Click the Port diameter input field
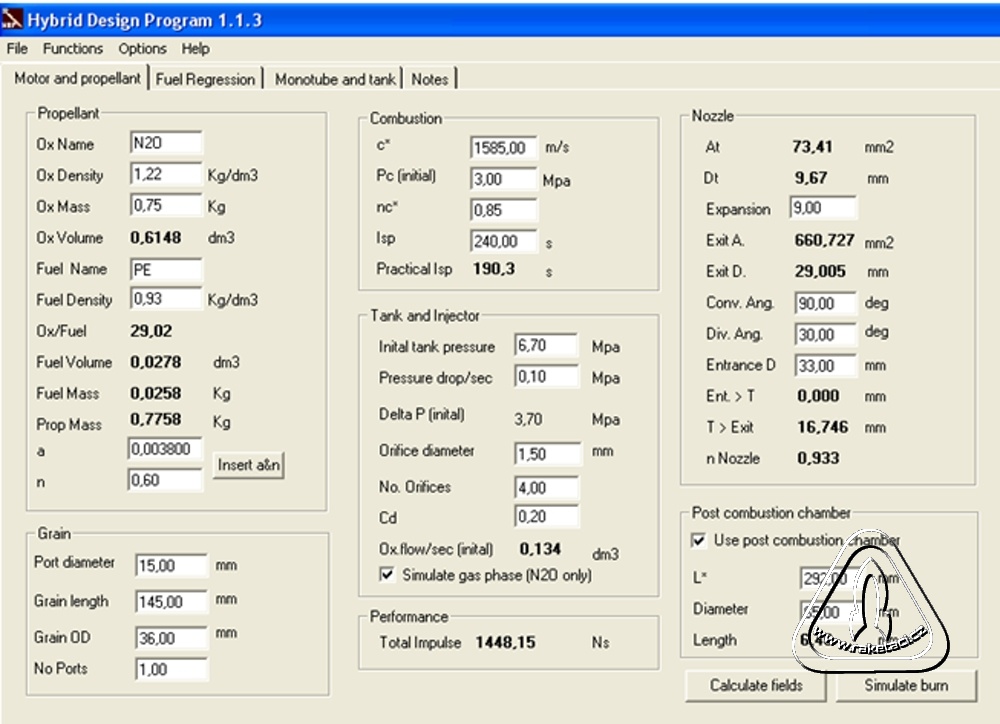The height and width of the screenshot is (724, 1000). [x=171, y=566]
